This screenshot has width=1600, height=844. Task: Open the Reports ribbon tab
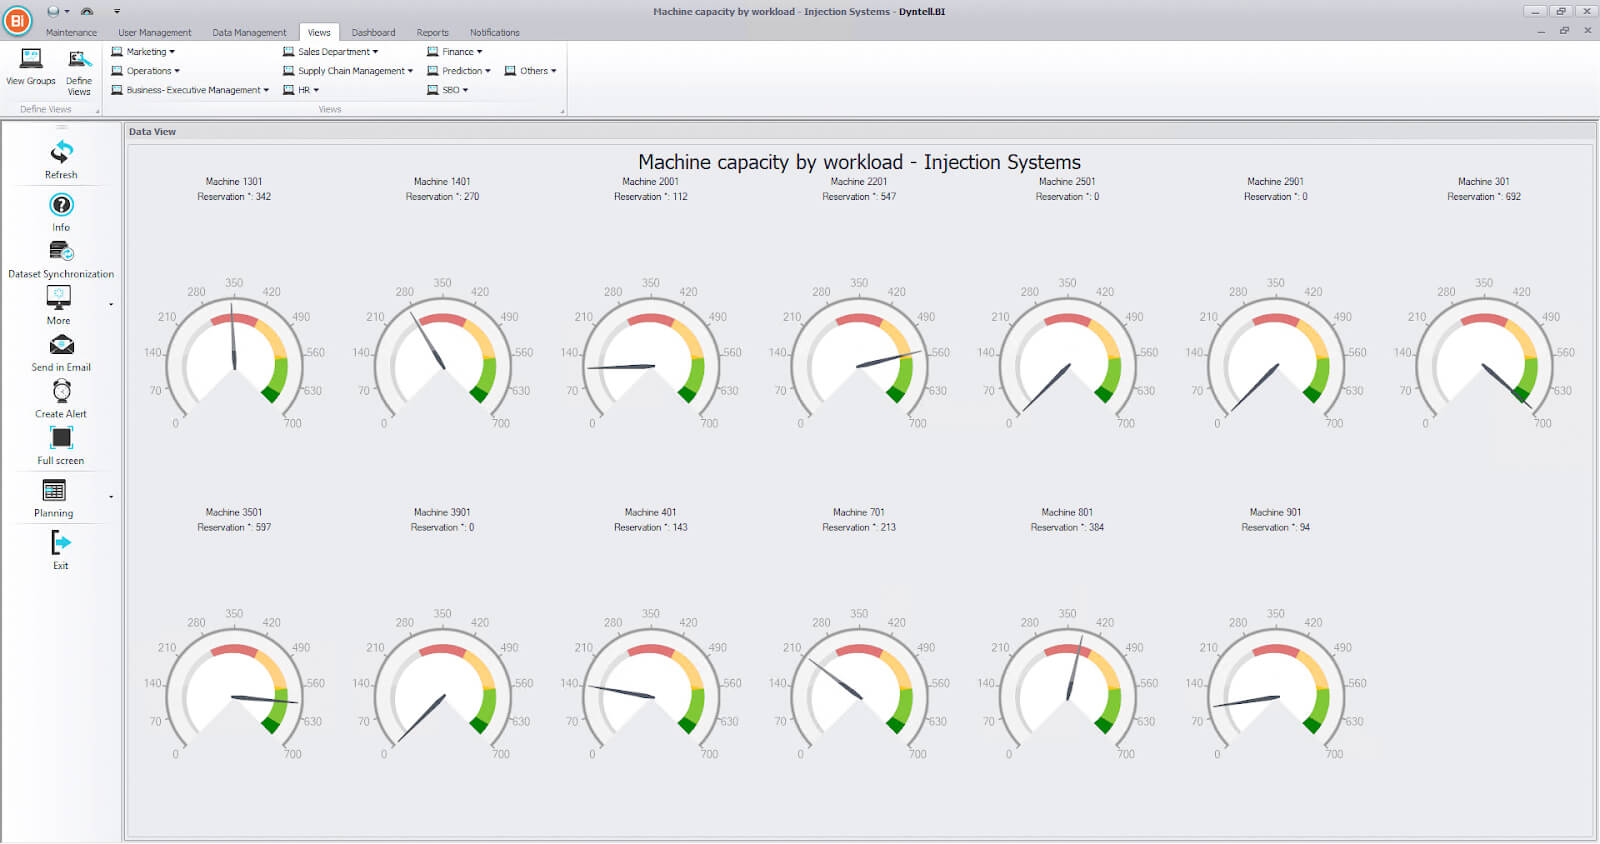coord(432,33)
